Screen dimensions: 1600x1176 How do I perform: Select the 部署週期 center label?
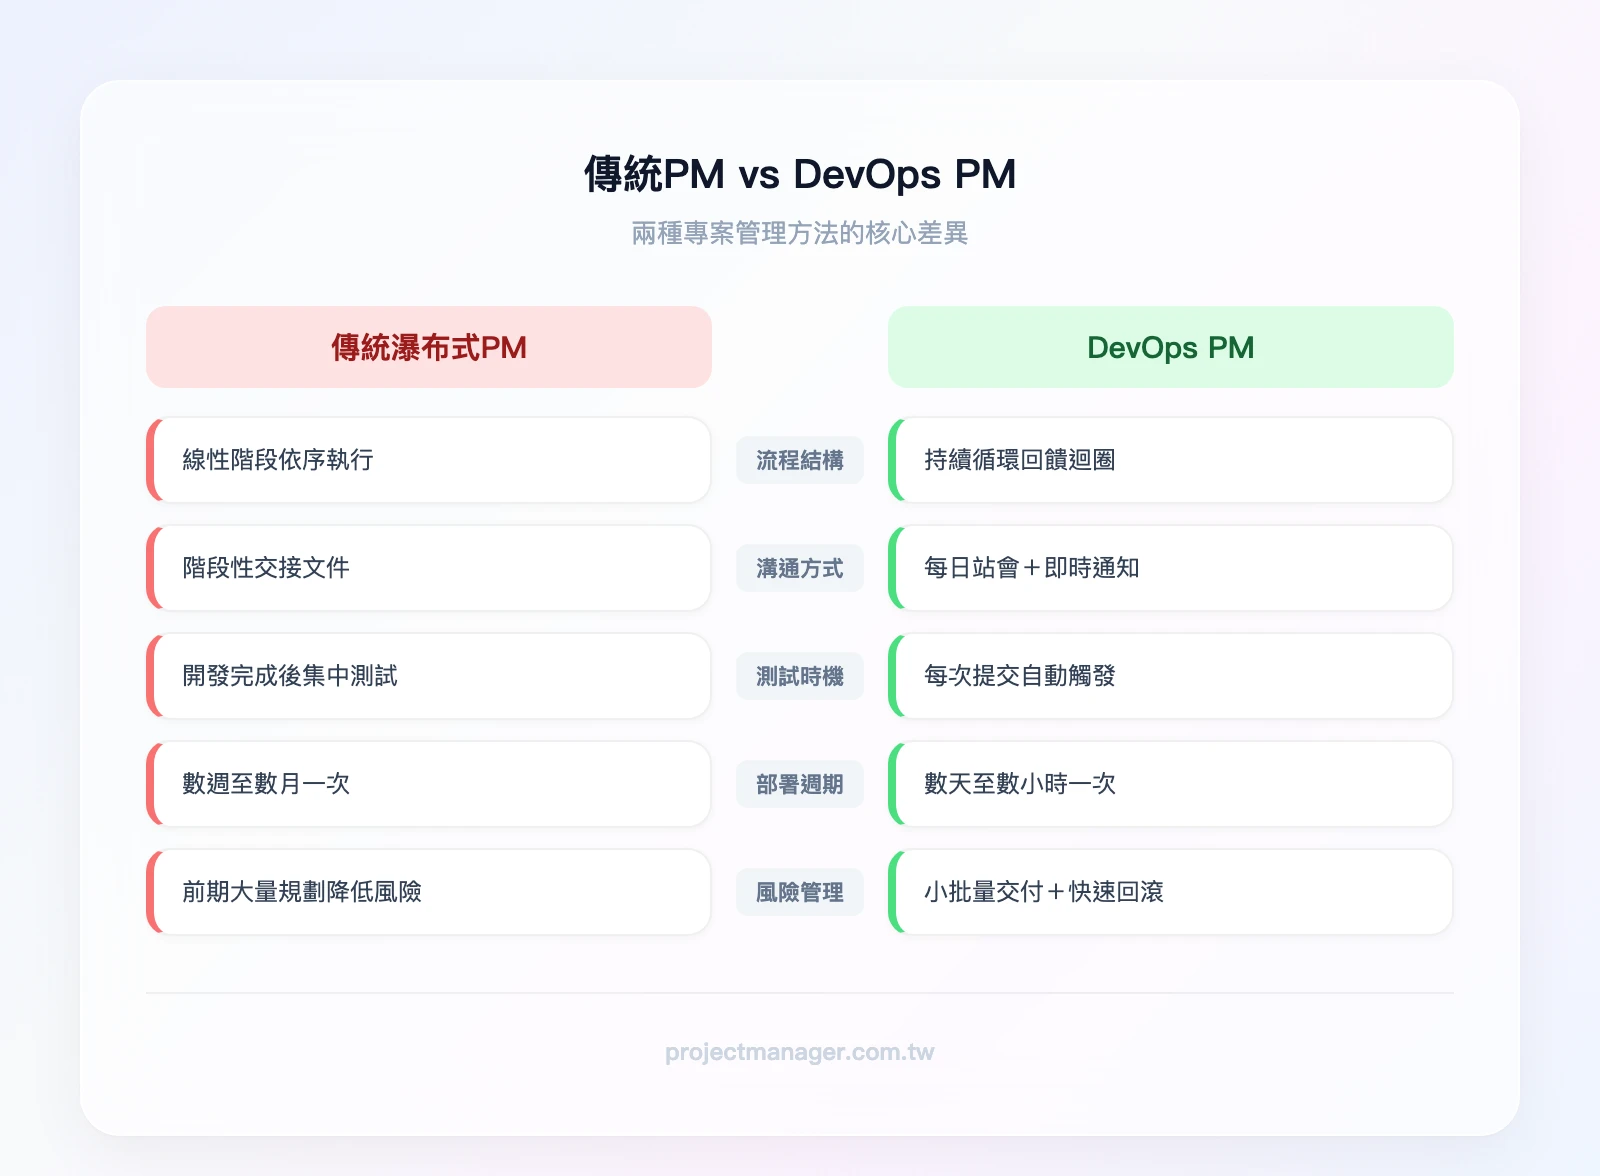[x=799, y=784]
